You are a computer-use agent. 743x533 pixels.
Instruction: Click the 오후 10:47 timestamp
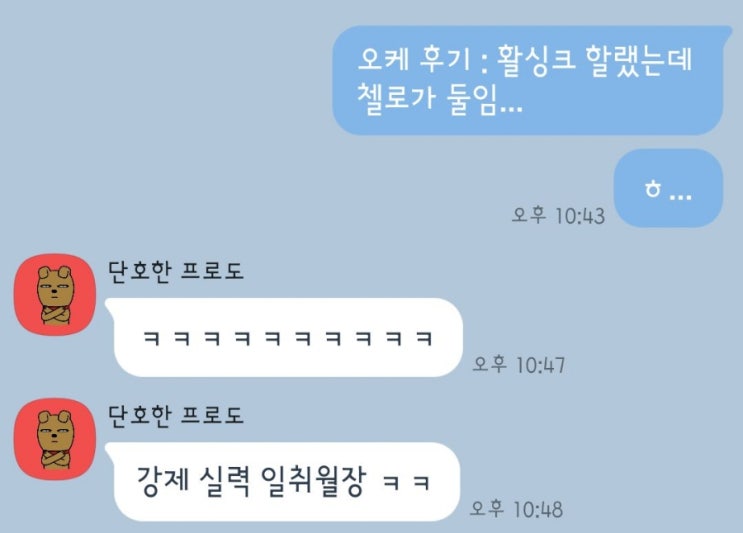tap(519, 365)
